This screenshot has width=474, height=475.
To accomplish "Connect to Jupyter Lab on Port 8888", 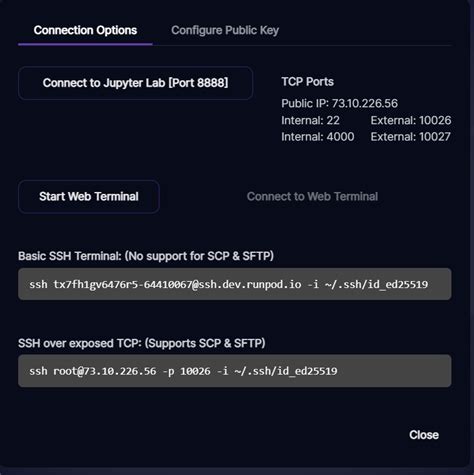I will coord(135,83).
